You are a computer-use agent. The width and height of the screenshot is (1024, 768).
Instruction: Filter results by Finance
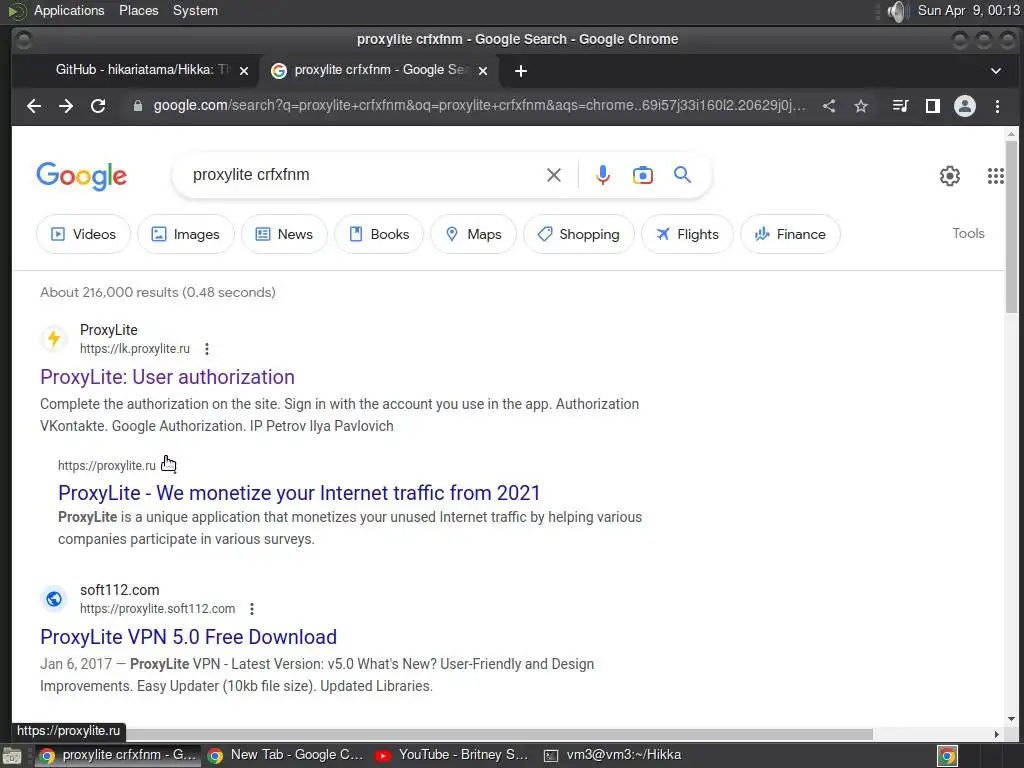click(790, 234)
